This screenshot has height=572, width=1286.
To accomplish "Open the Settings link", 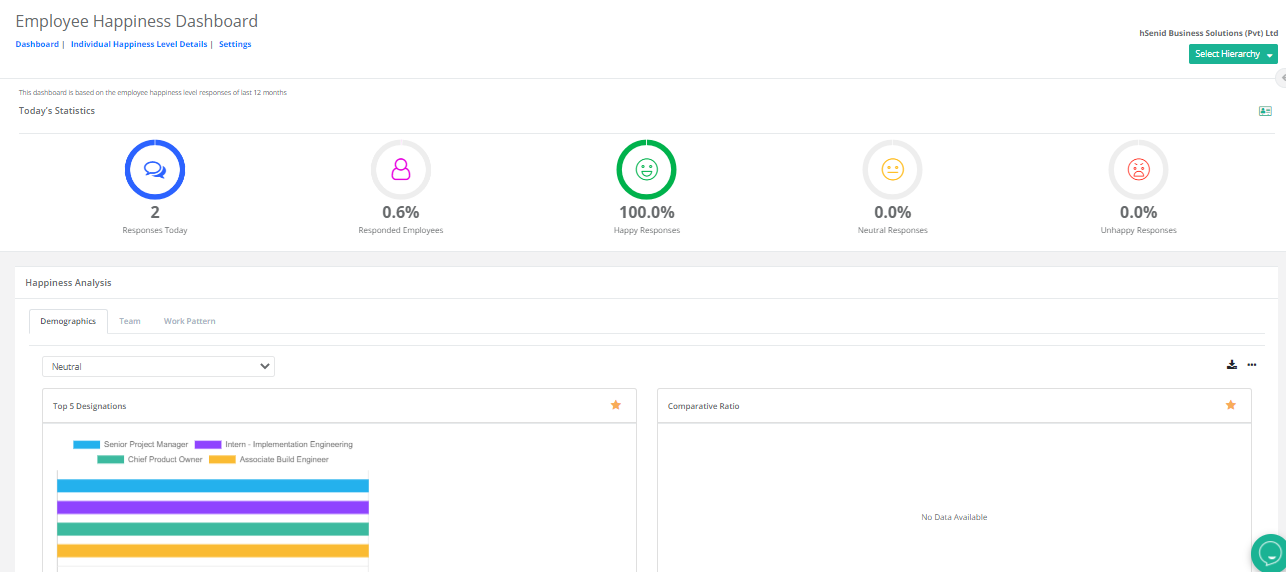I will click(235, 44).
